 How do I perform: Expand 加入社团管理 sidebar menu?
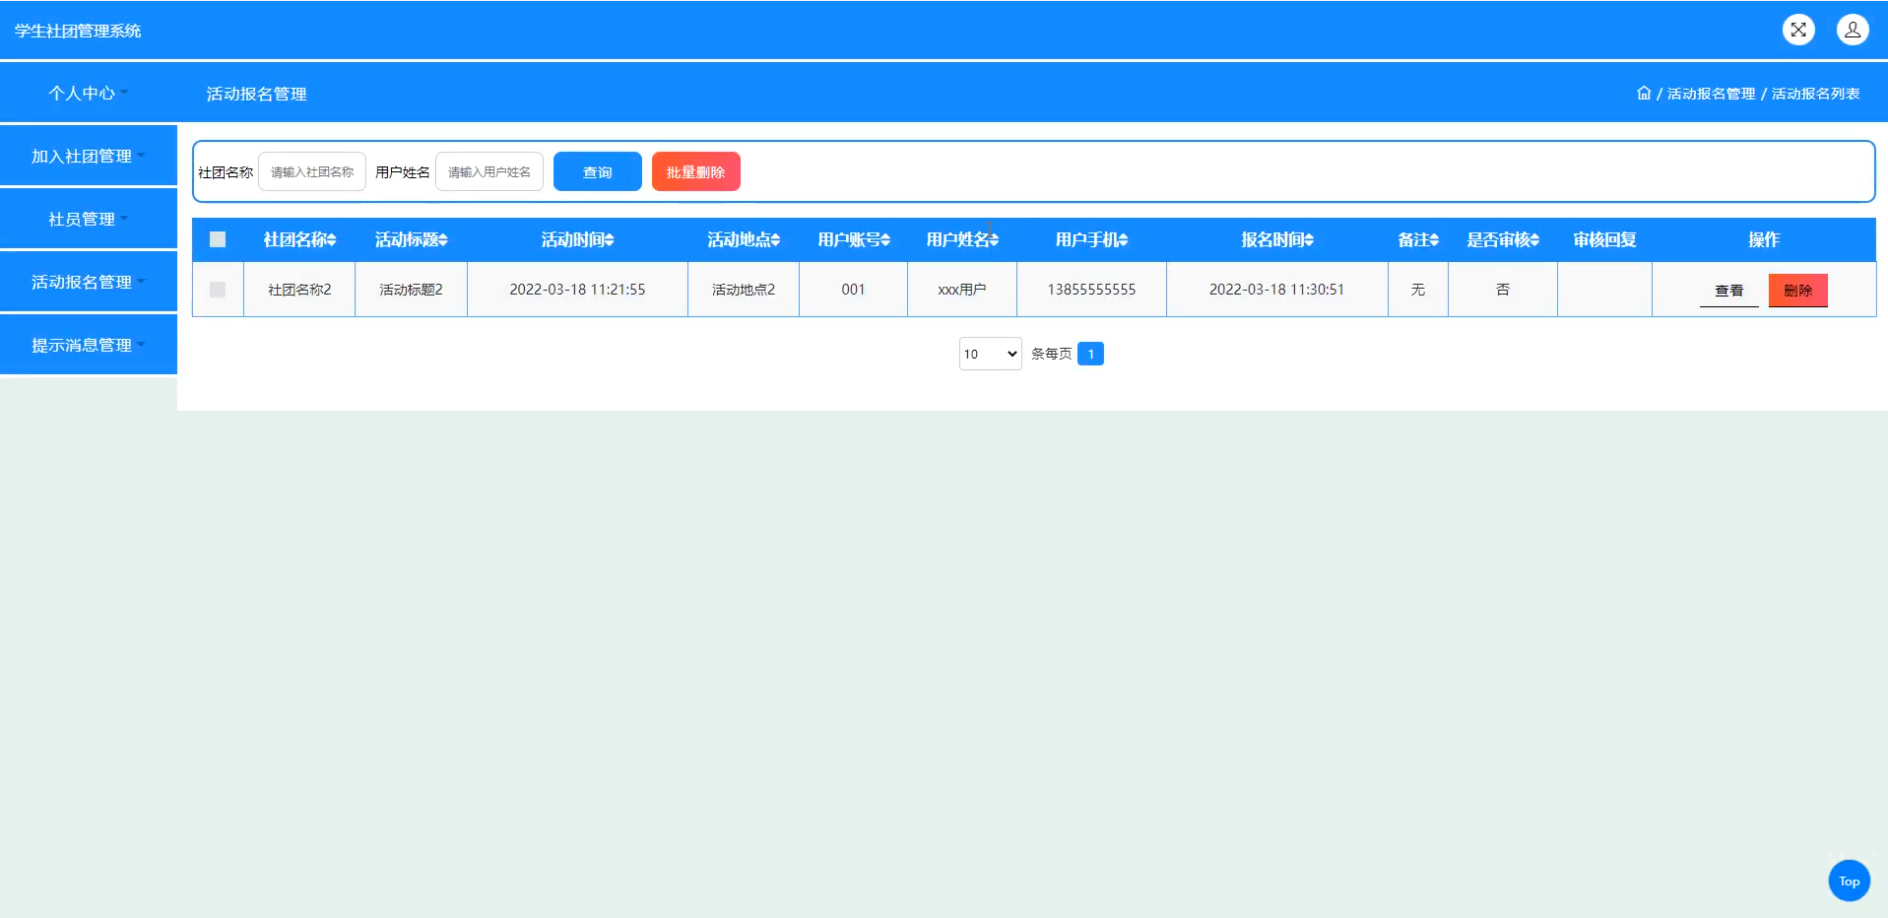(x=88, y=156)
